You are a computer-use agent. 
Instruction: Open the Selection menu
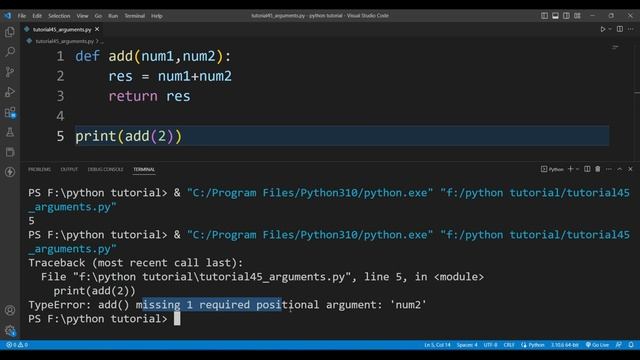pyautogui.click(x=59, y=16)
